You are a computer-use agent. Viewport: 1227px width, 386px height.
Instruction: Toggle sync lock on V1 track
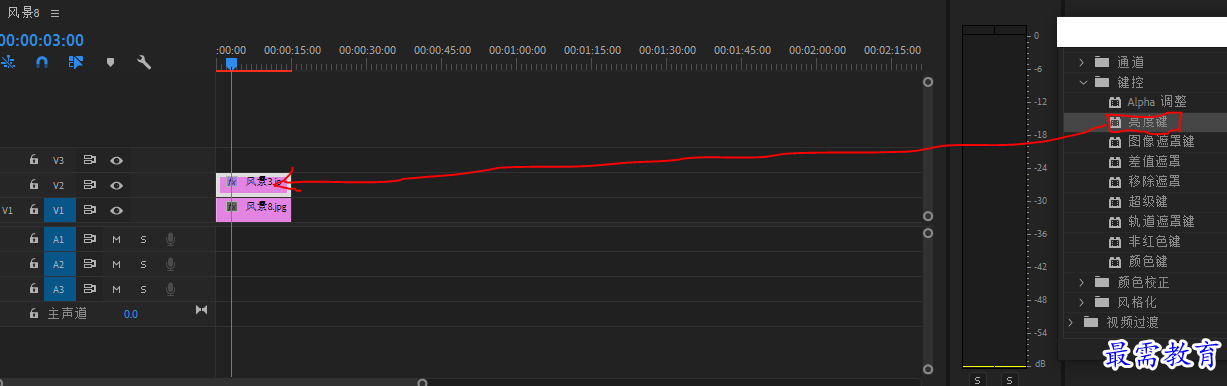(89, 210)
